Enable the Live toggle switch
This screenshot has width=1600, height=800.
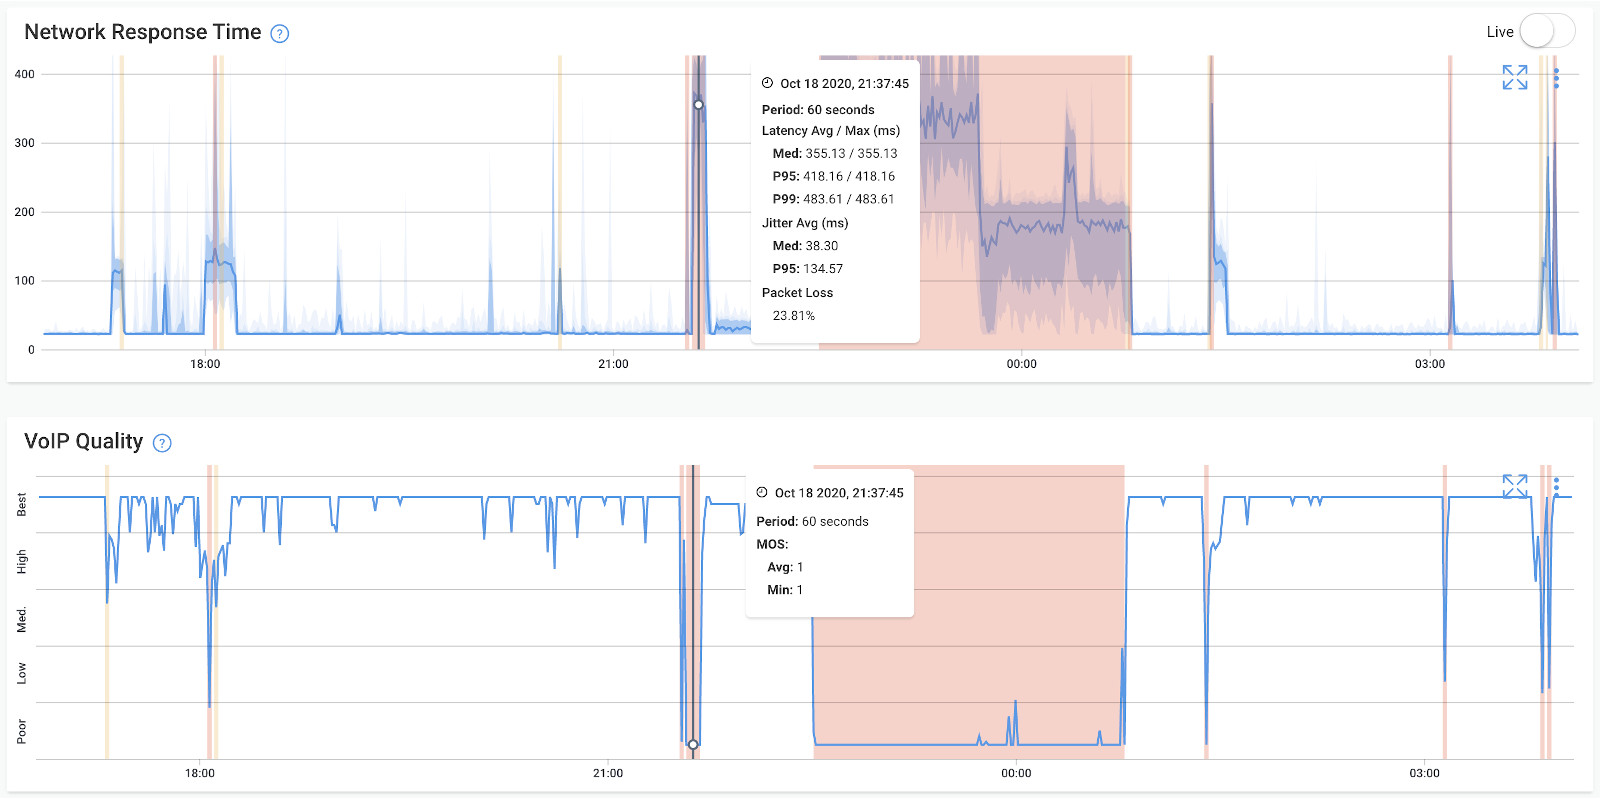pyautogui.click(x=1546, y=31)
